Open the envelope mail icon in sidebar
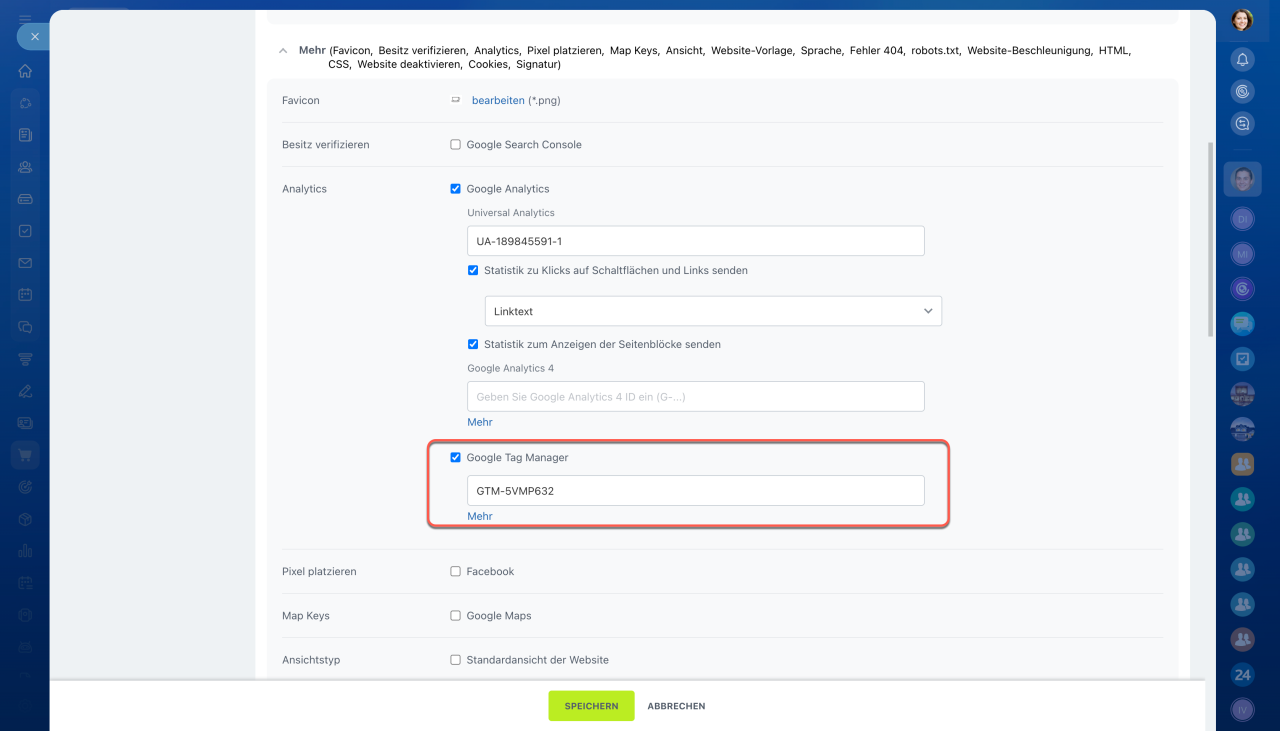This screenshot has height=731, width=1280. coord(25,263)
